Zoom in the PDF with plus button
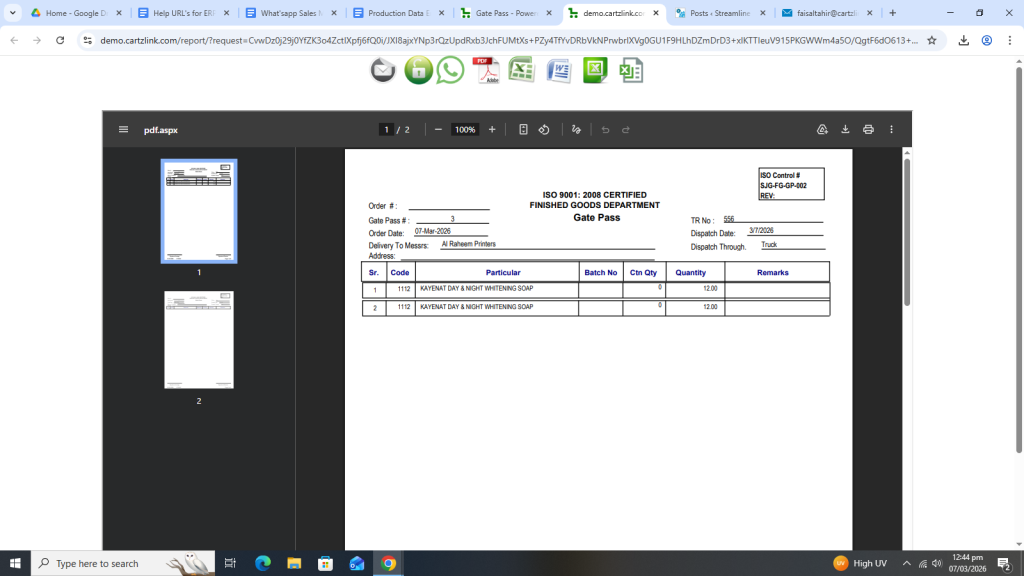Image resolution: width=1024 pixels, height=576 pixels. (x=492, y=130)
